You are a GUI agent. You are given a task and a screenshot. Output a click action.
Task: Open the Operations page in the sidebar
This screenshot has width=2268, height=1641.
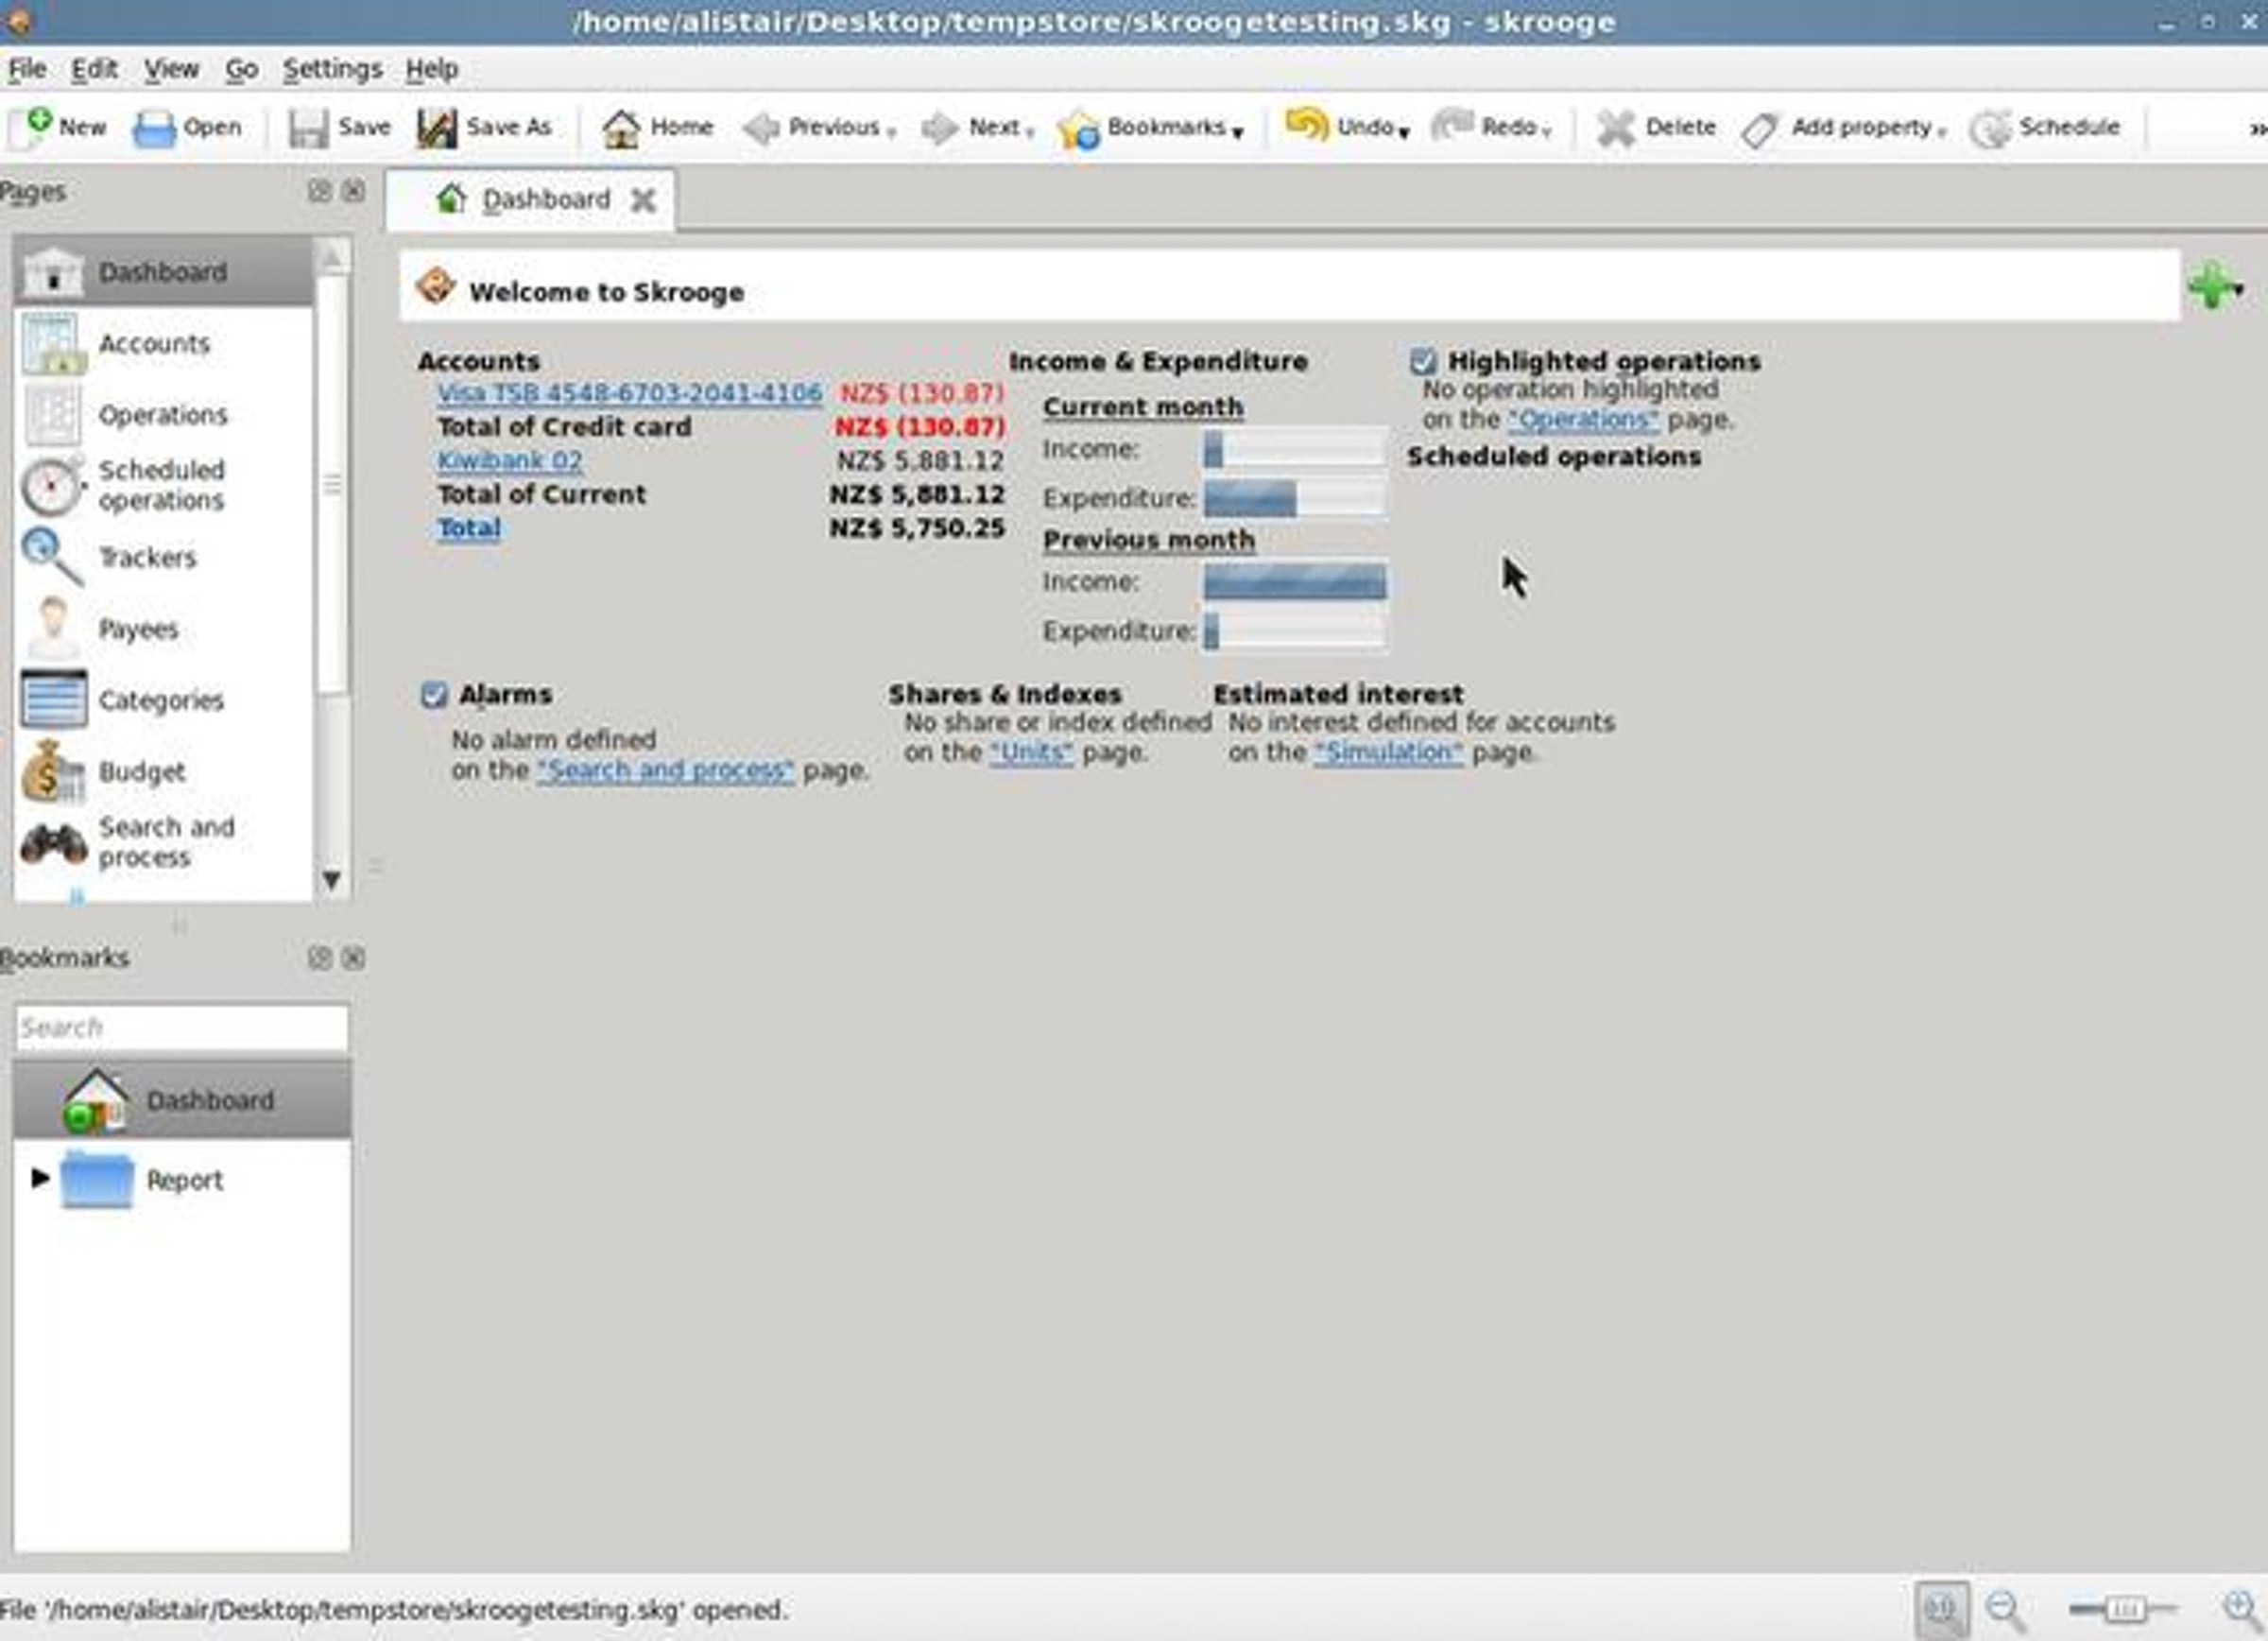tap(163, 415)
